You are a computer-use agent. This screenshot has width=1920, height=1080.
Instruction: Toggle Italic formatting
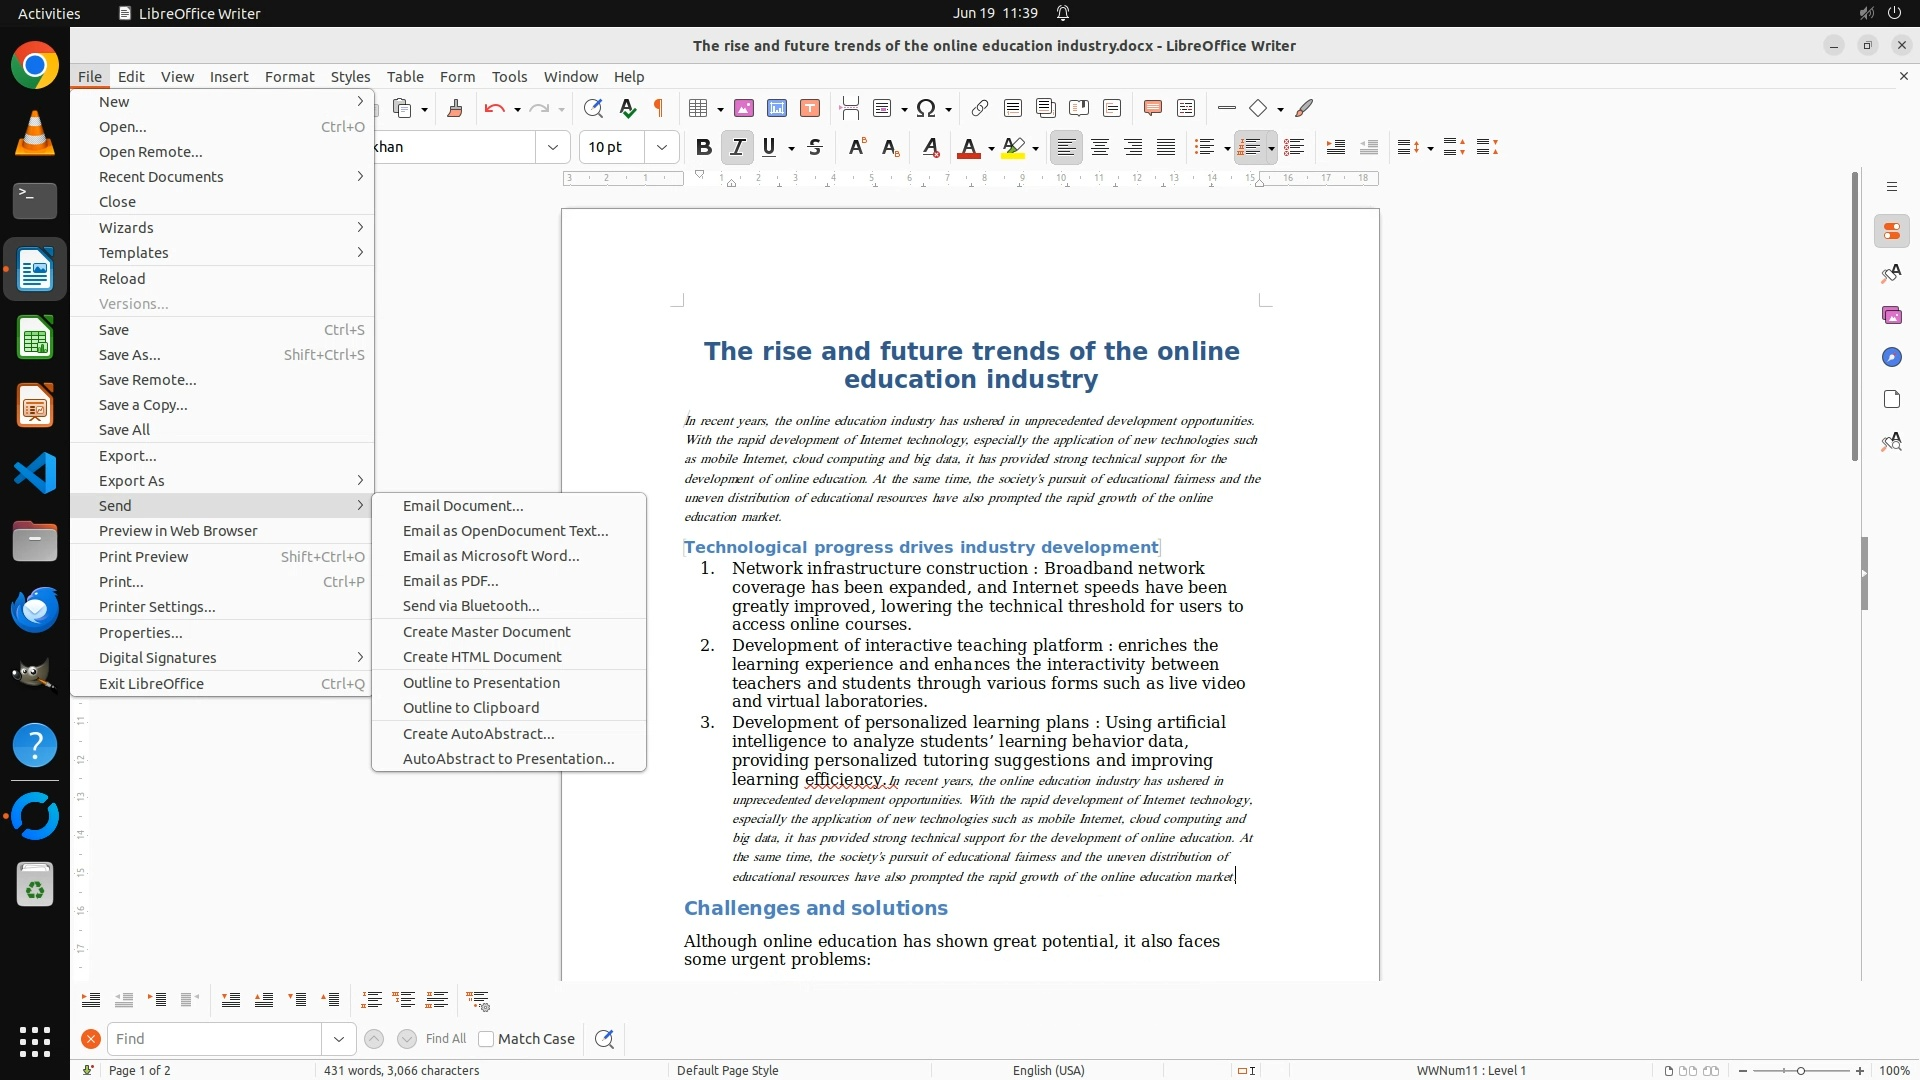click(x=737, y=147)
